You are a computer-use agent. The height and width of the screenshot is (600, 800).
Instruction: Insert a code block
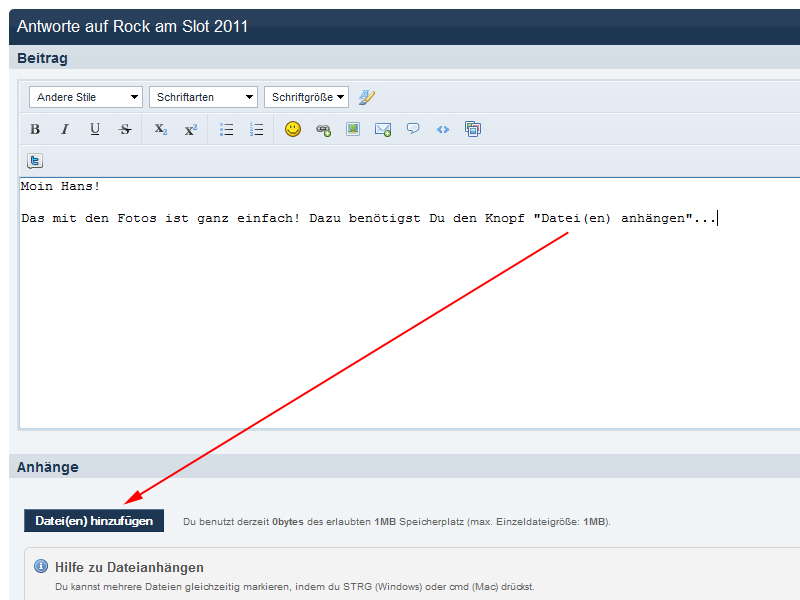click(443, 129)
